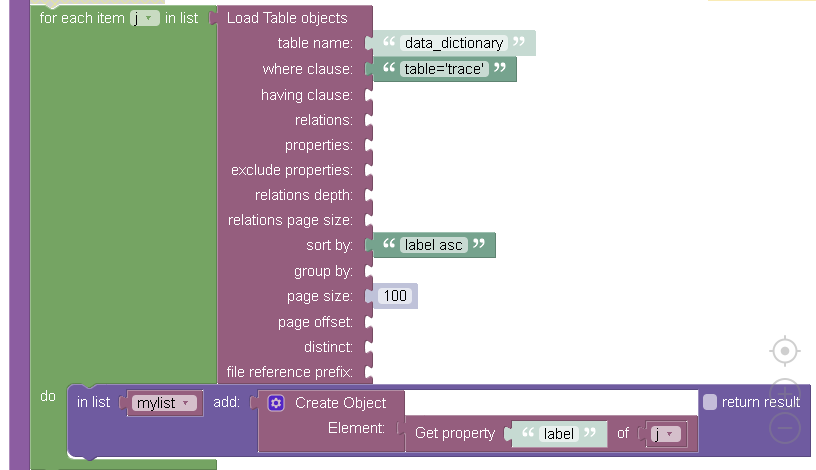Viewport: 816px width, 470px height.
Task: Click the zoom in plus icon
Action: (x=785, y=389)
